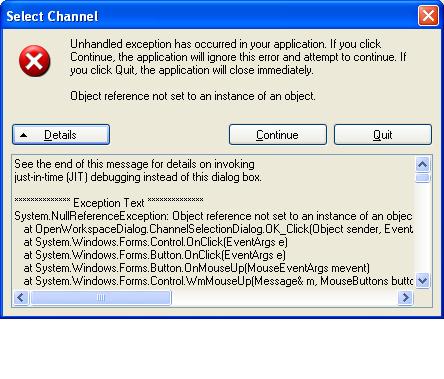Viewport: 444px width, 379px height.
Task: Click 'See the end of this message' line
Action: pos(134,164)
